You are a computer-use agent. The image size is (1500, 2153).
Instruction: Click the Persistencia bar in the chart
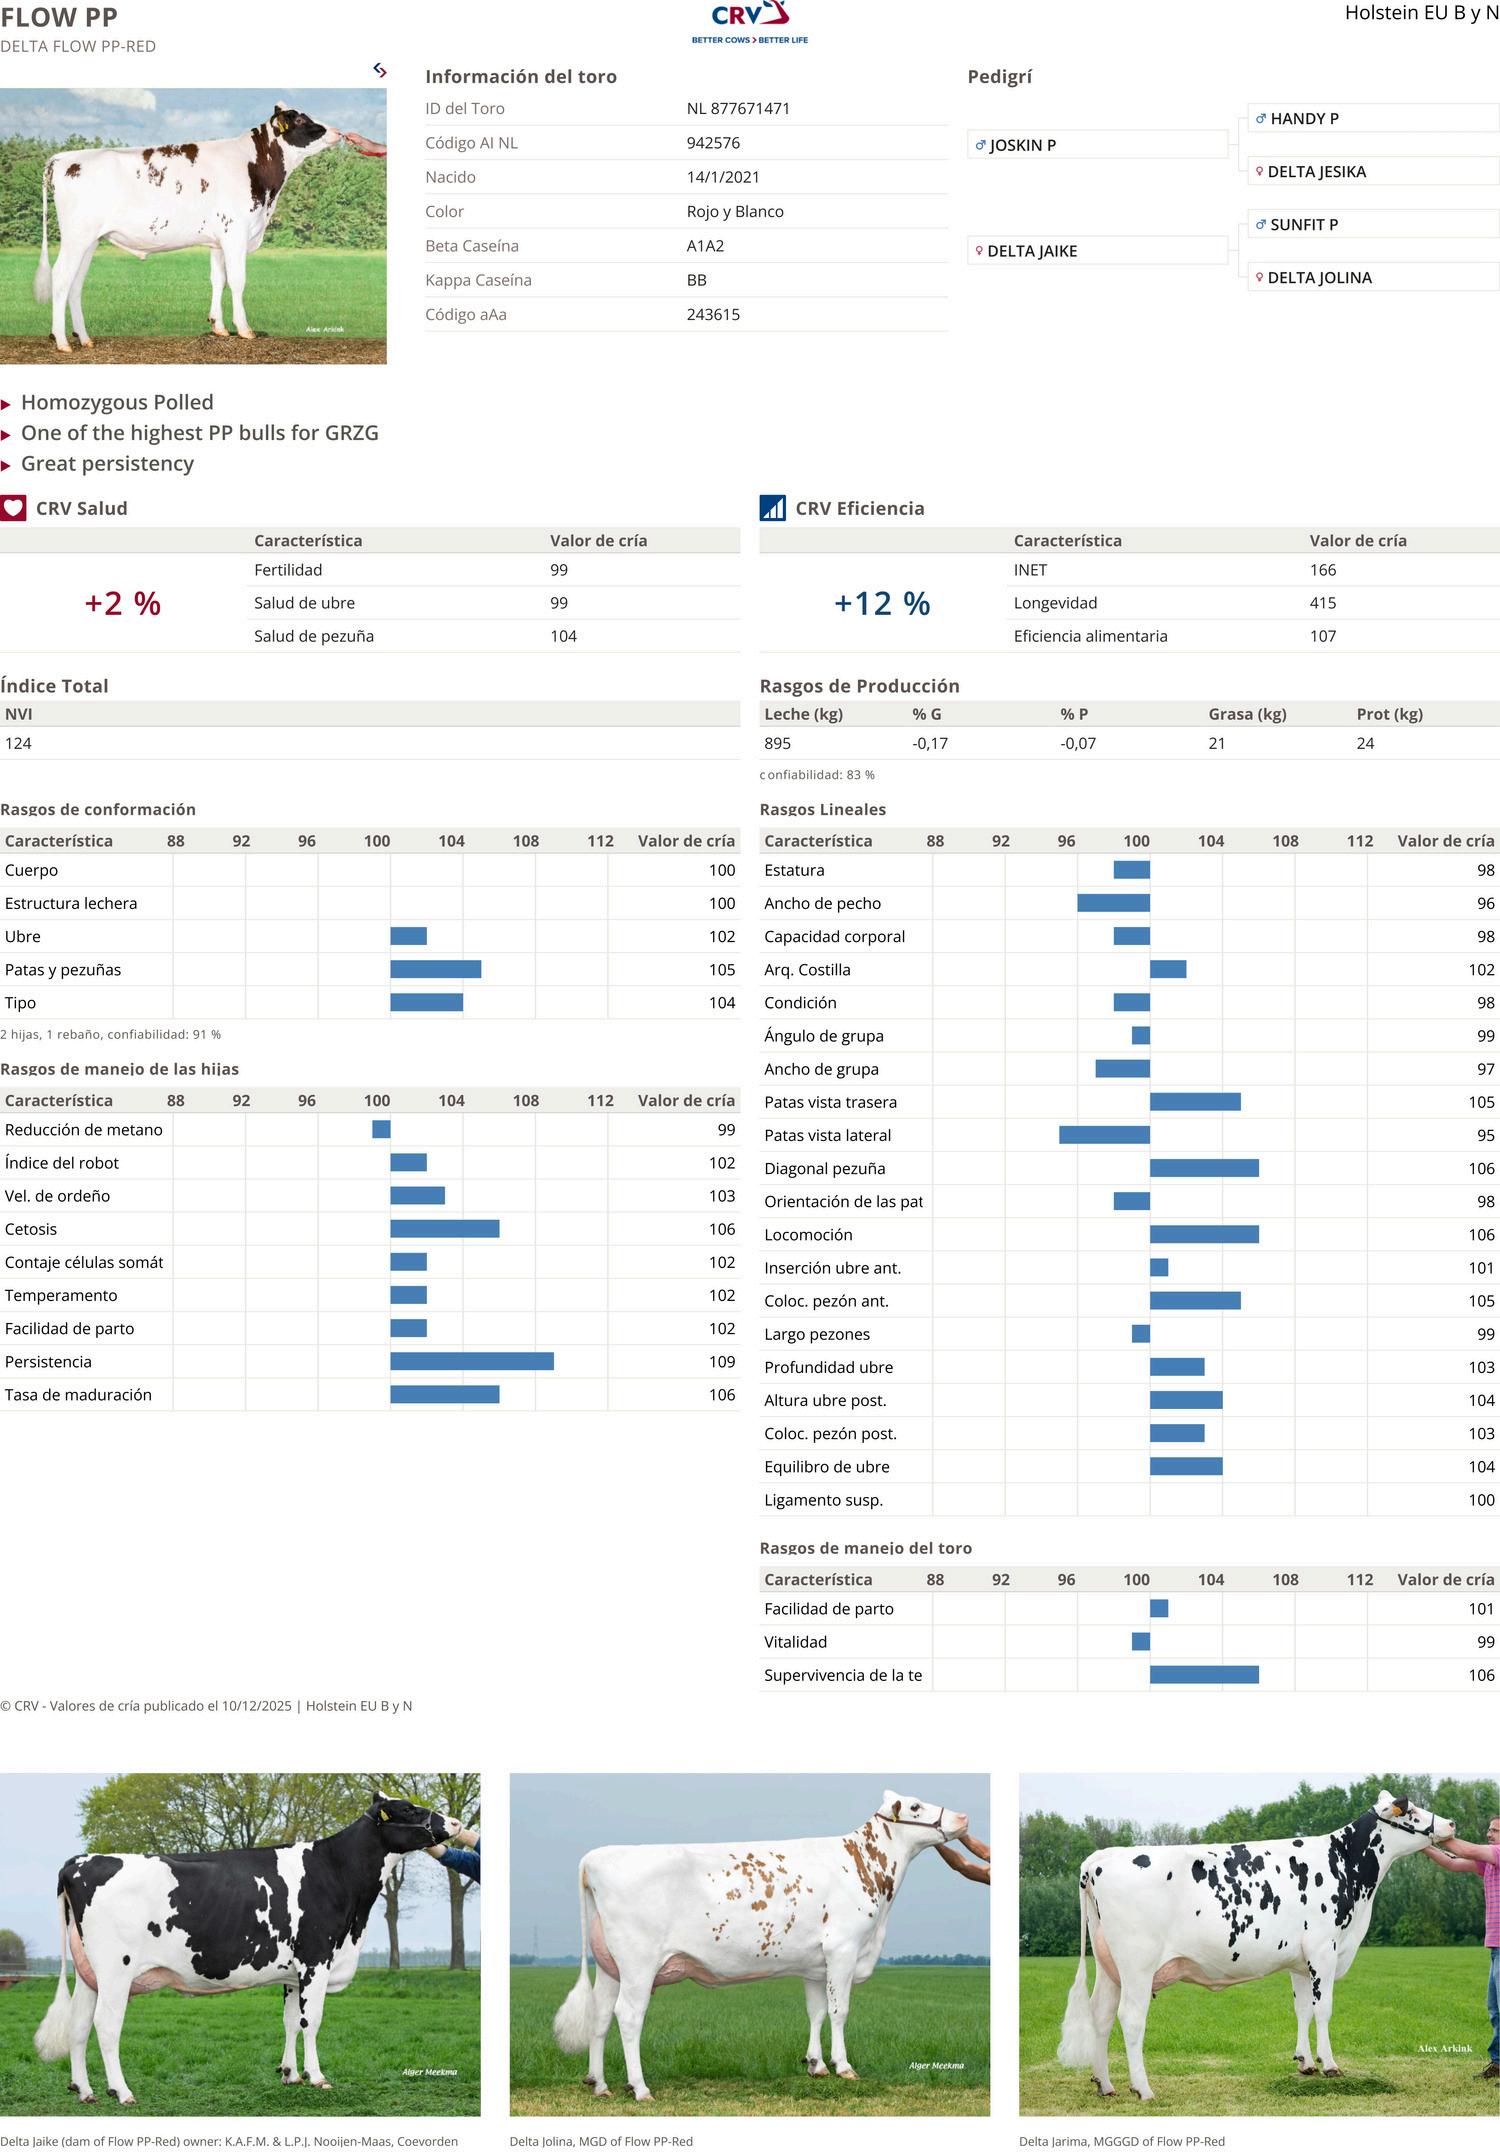[472, 1361]
